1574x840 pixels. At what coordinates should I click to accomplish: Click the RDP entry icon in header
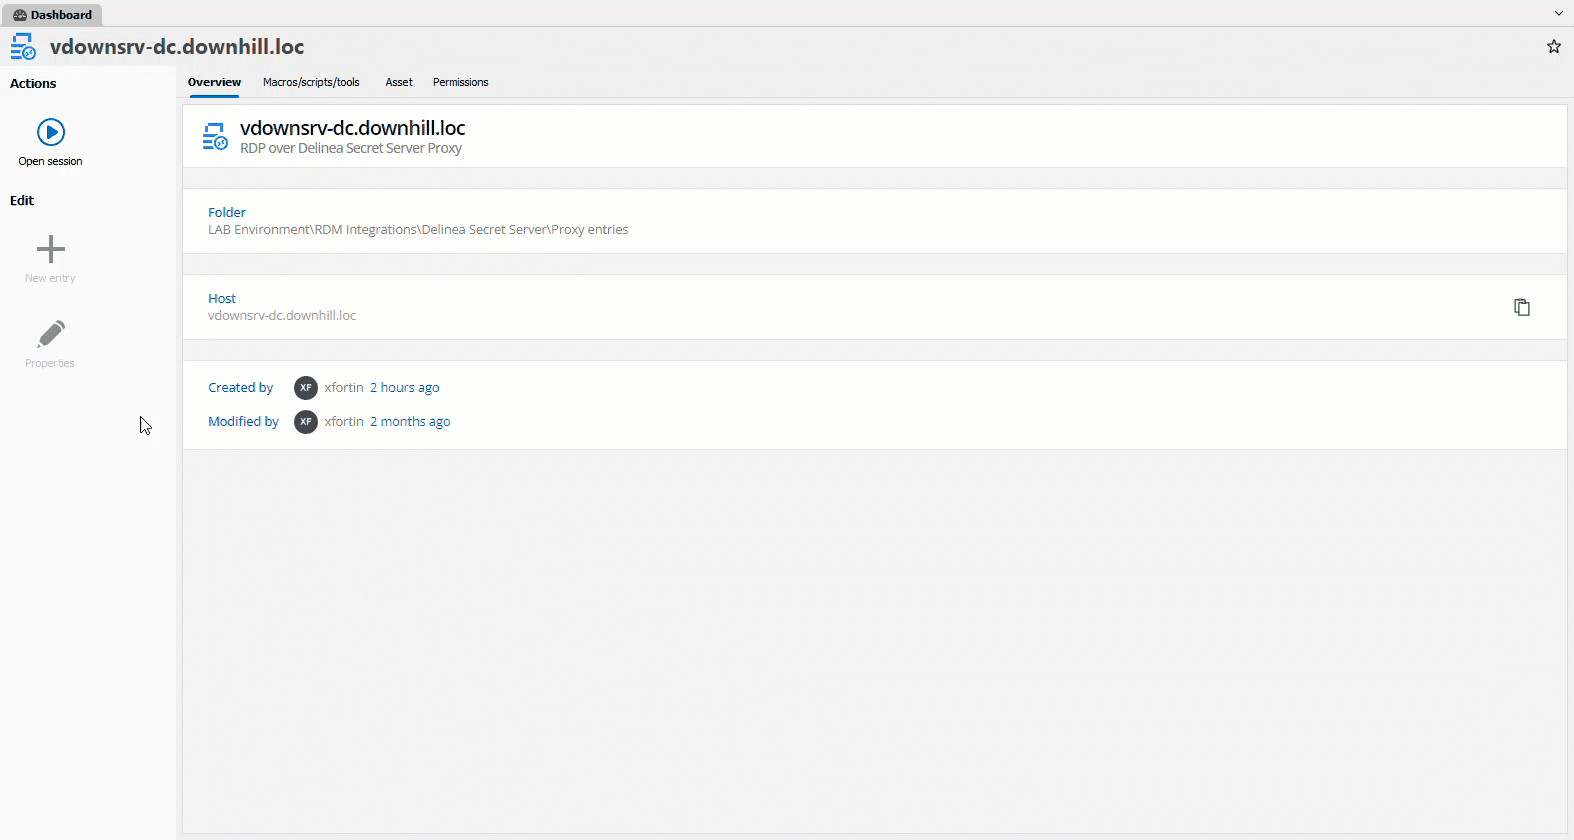click(x=23, y=47)
